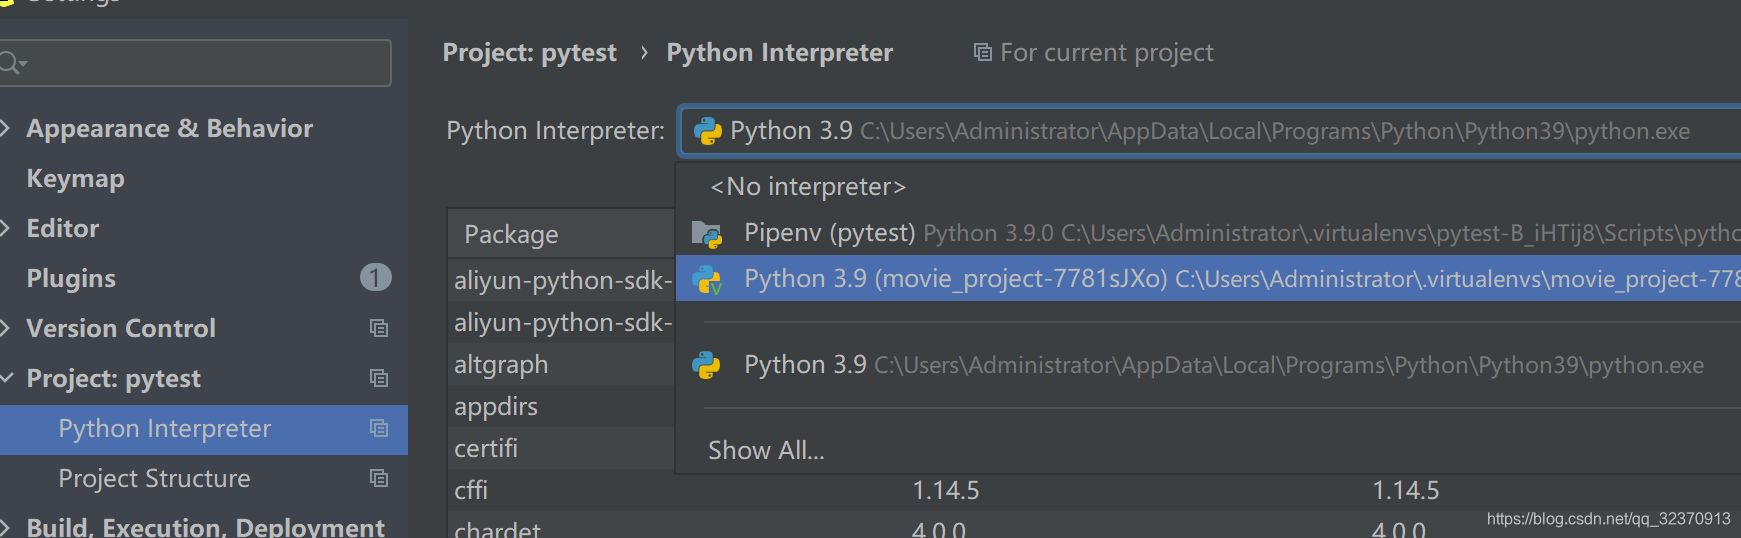
Task: Choose <No interpreter> option
Action: coord(808,187)
